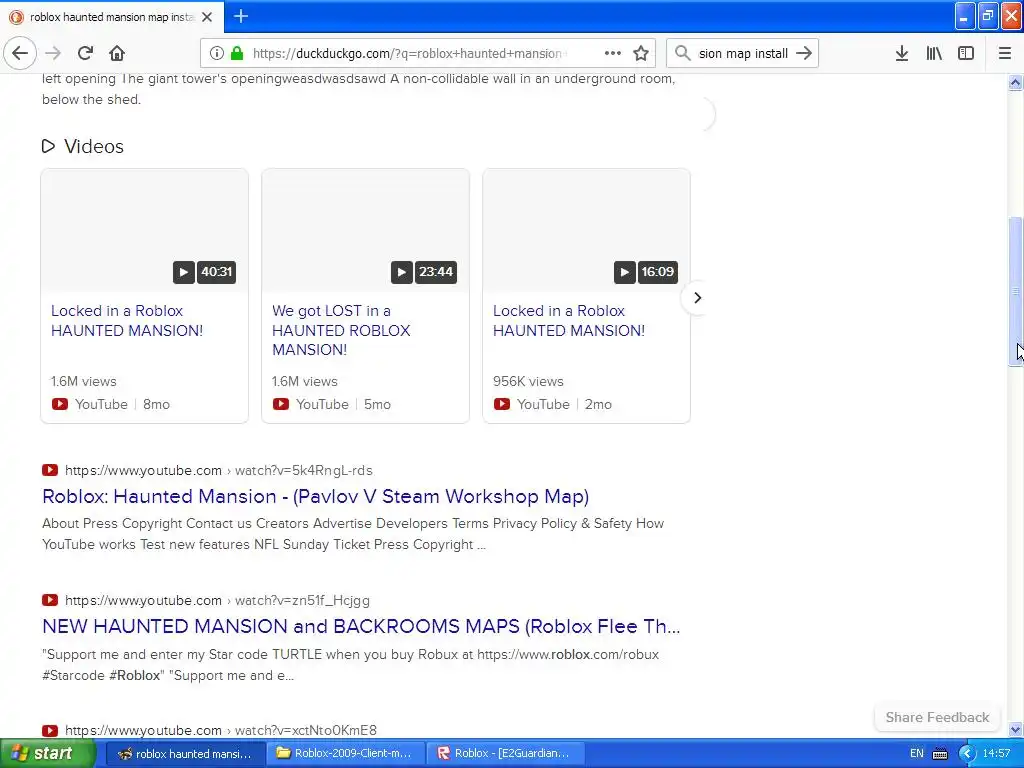Go back to the previous page
This screenshot has width=1024, height=768.
click(20, 53)
